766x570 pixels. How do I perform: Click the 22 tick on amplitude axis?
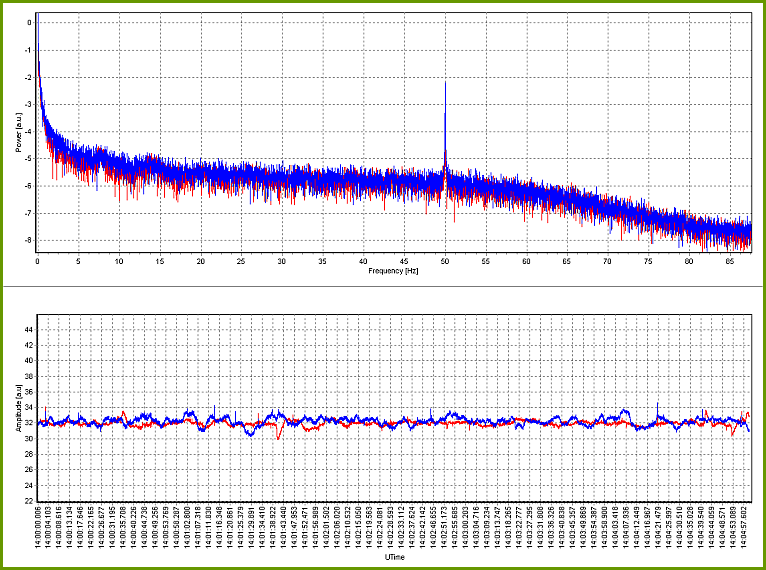coord(28,501)
